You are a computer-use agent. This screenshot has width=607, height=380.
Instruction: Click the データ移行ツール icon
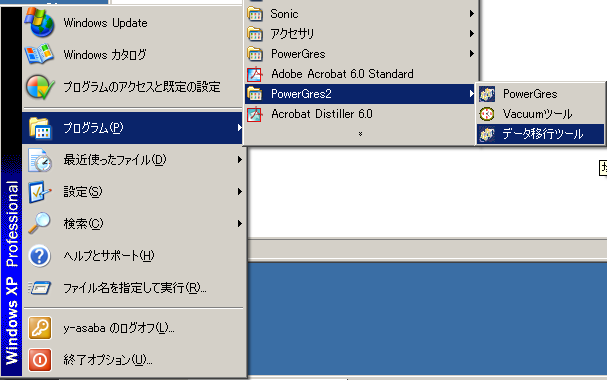tap(487, 134)
